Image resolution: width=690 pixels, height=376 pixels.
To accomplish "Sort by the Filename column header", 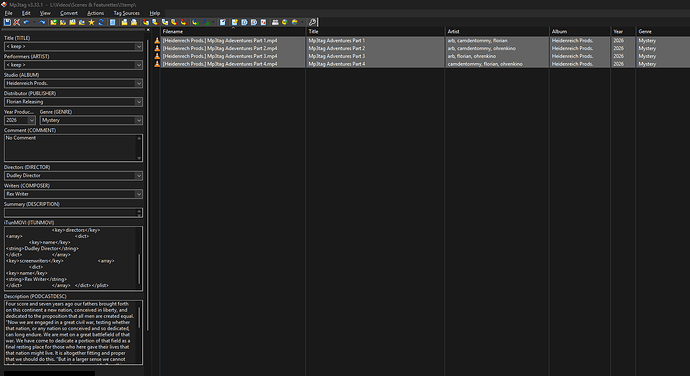I will [x=233, y=32].
